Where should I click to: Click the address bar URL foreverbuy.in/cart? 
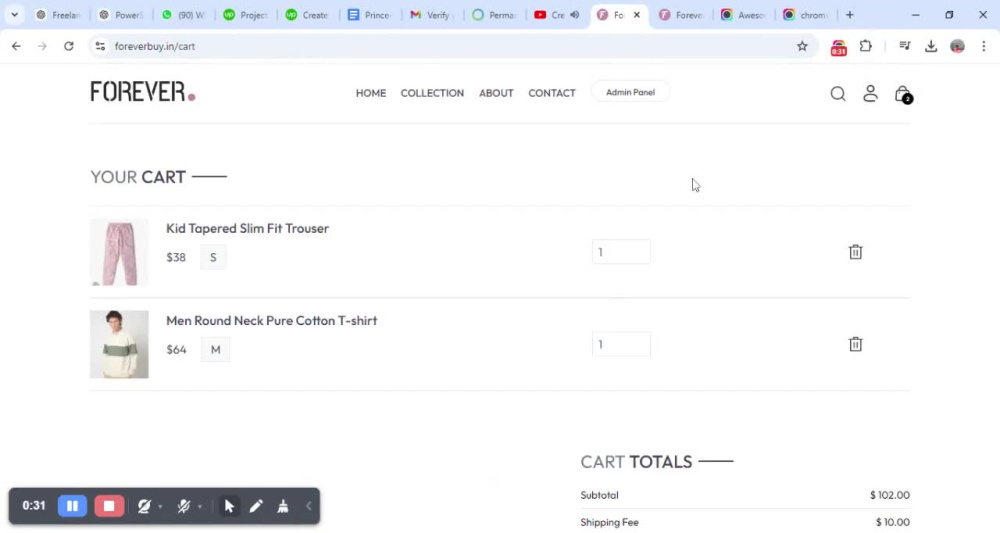(155, 46)
